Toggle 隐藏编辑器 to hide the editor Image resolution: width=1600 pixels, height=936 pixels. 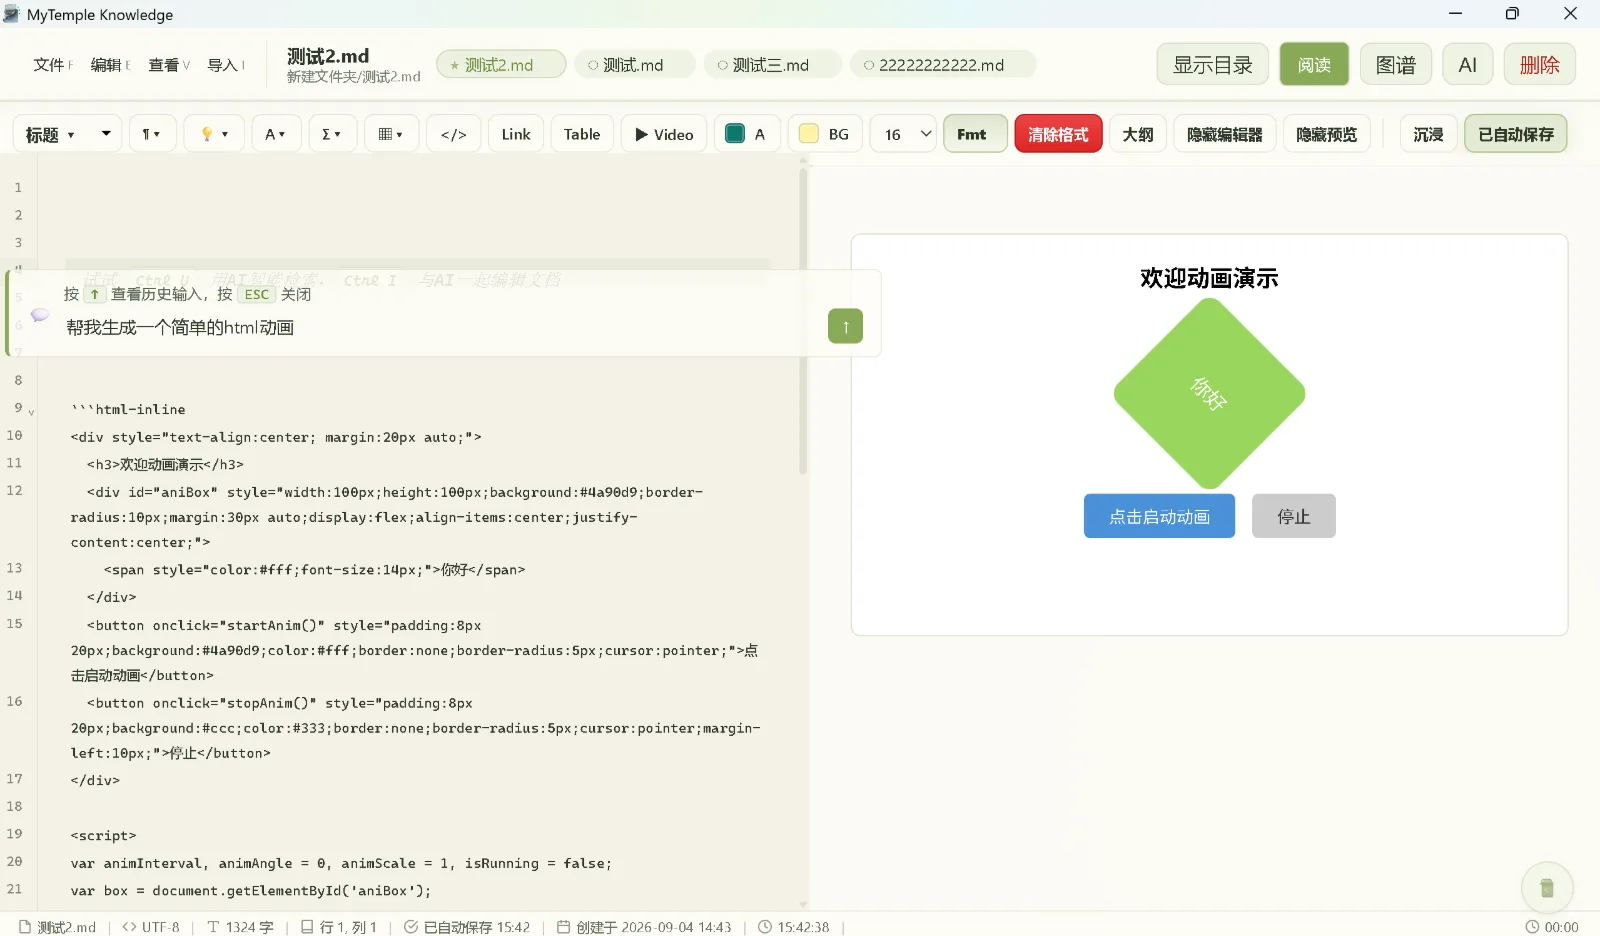pyautogui.click(x=1225, y=134)
